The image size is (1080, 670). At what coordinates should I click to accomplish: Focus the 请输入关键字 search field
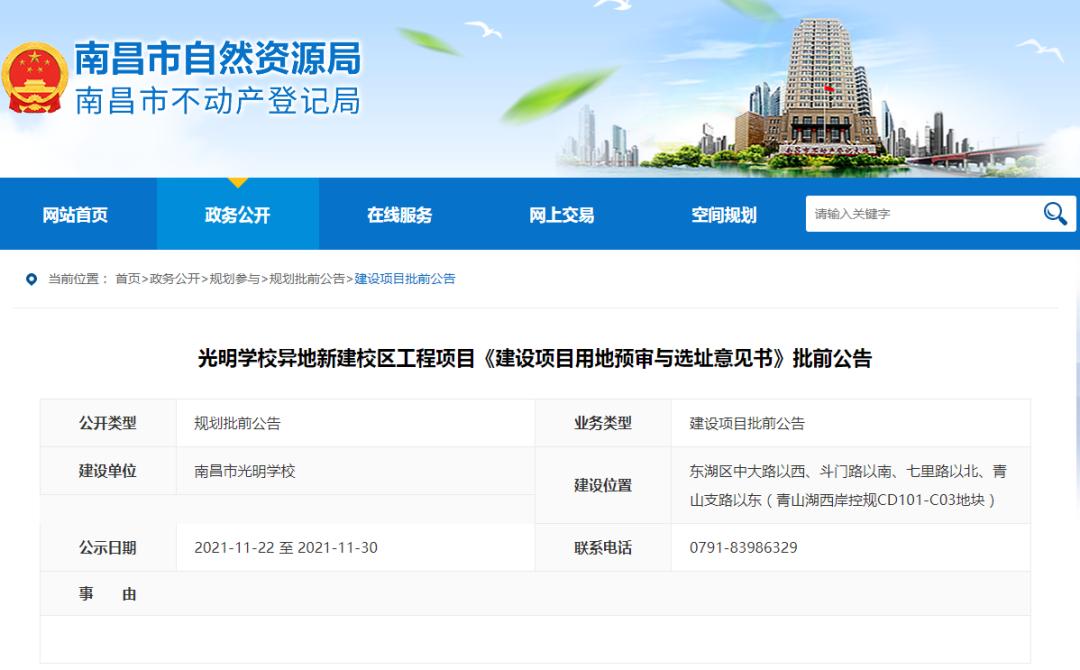(920, 214)
